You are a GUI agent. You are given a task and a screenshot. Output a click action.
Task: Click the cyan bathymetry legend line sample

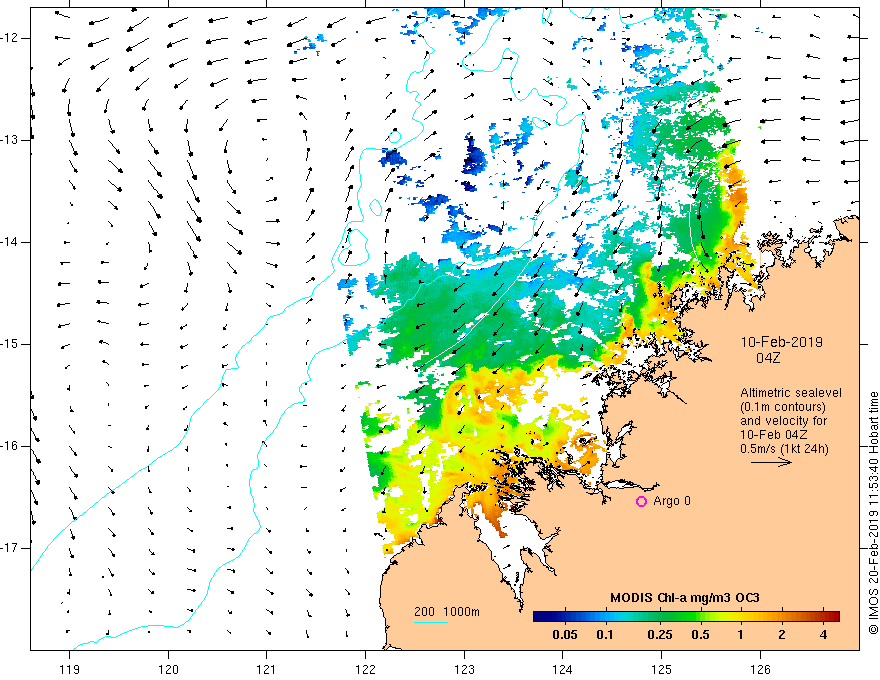point(430,622)
